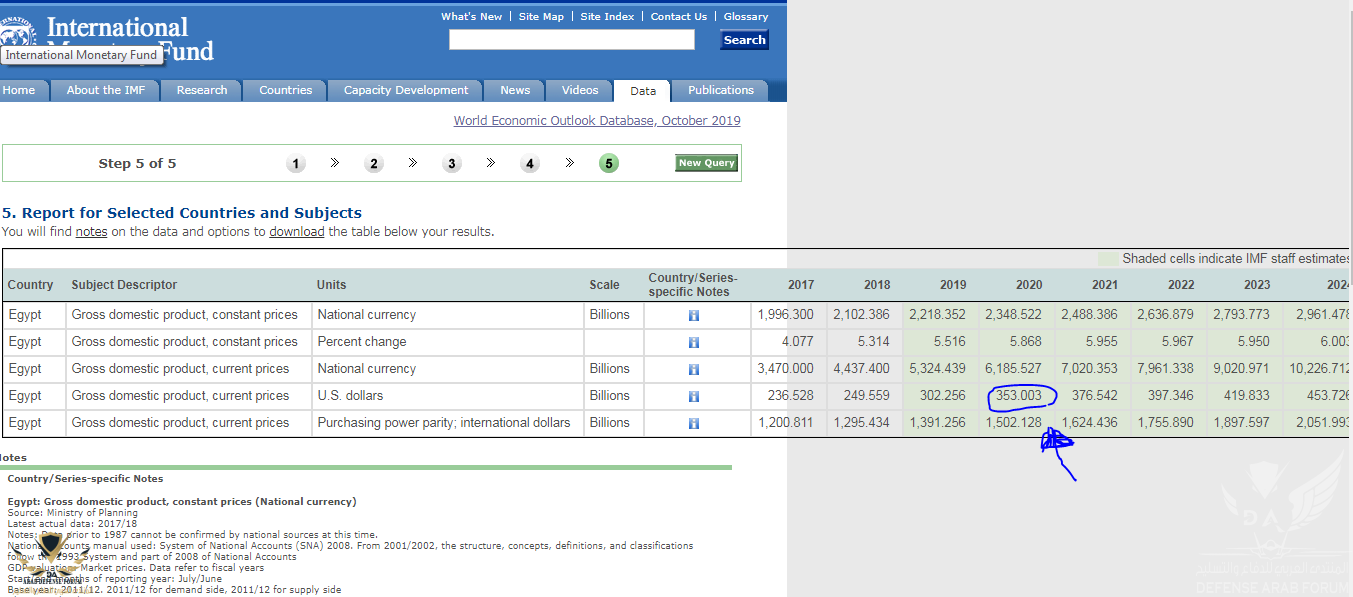Select the cell showing 1,502.128
This screenshot has width=1353, height=597.
pos(1016,423)
